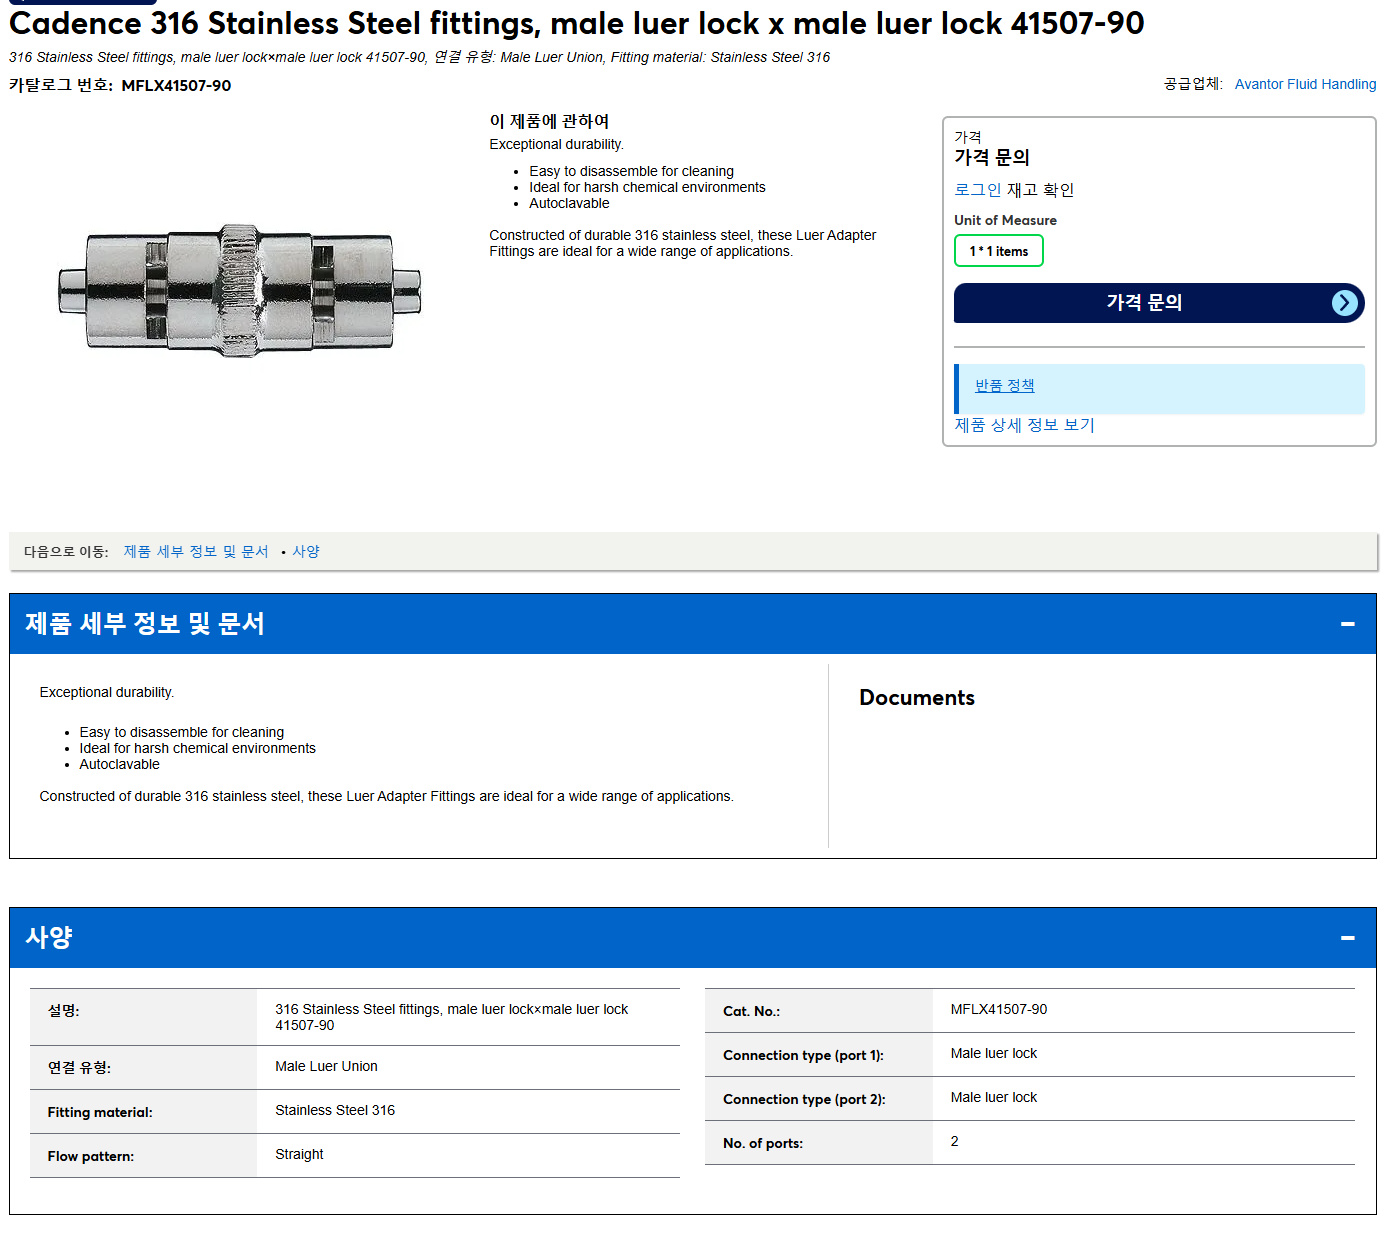1384x1235 pixels.
Task: Click the 'Fitting material:' label in specifications
Action: click(x=100, y=1113)
